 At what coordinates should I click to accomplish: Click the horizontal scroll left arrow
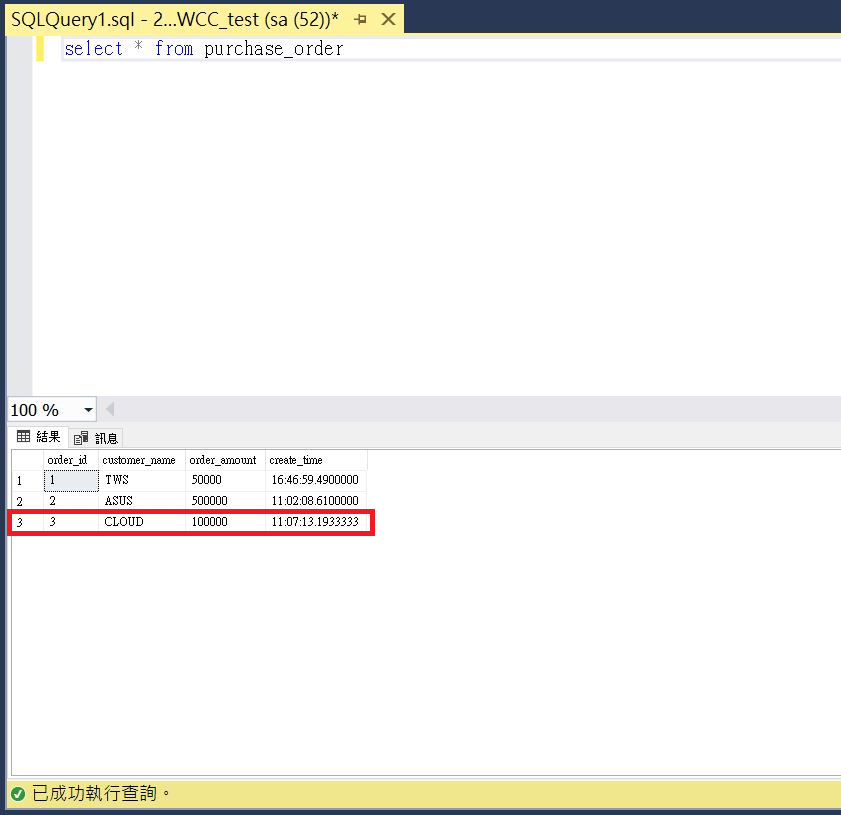click(x=110, y=409)
